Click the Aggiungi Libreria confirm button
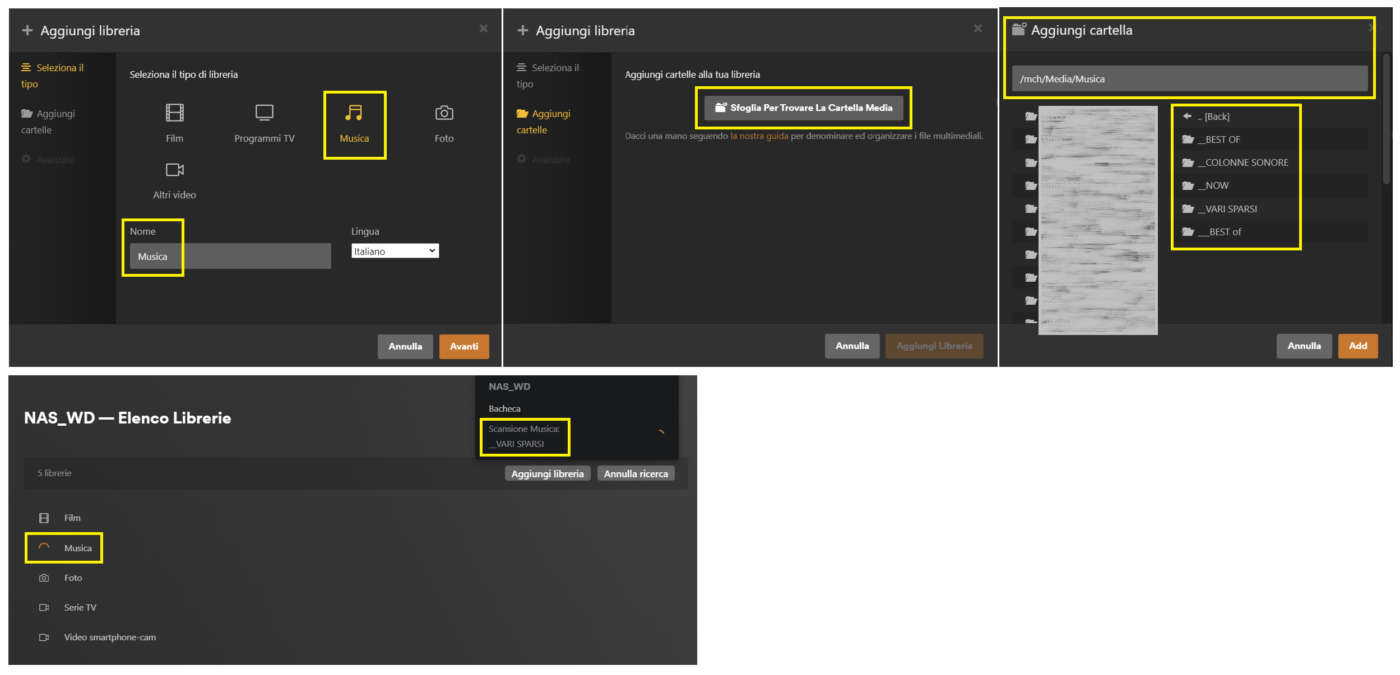The height and width of the screenshot is (675, 1400). click(934, 346)
